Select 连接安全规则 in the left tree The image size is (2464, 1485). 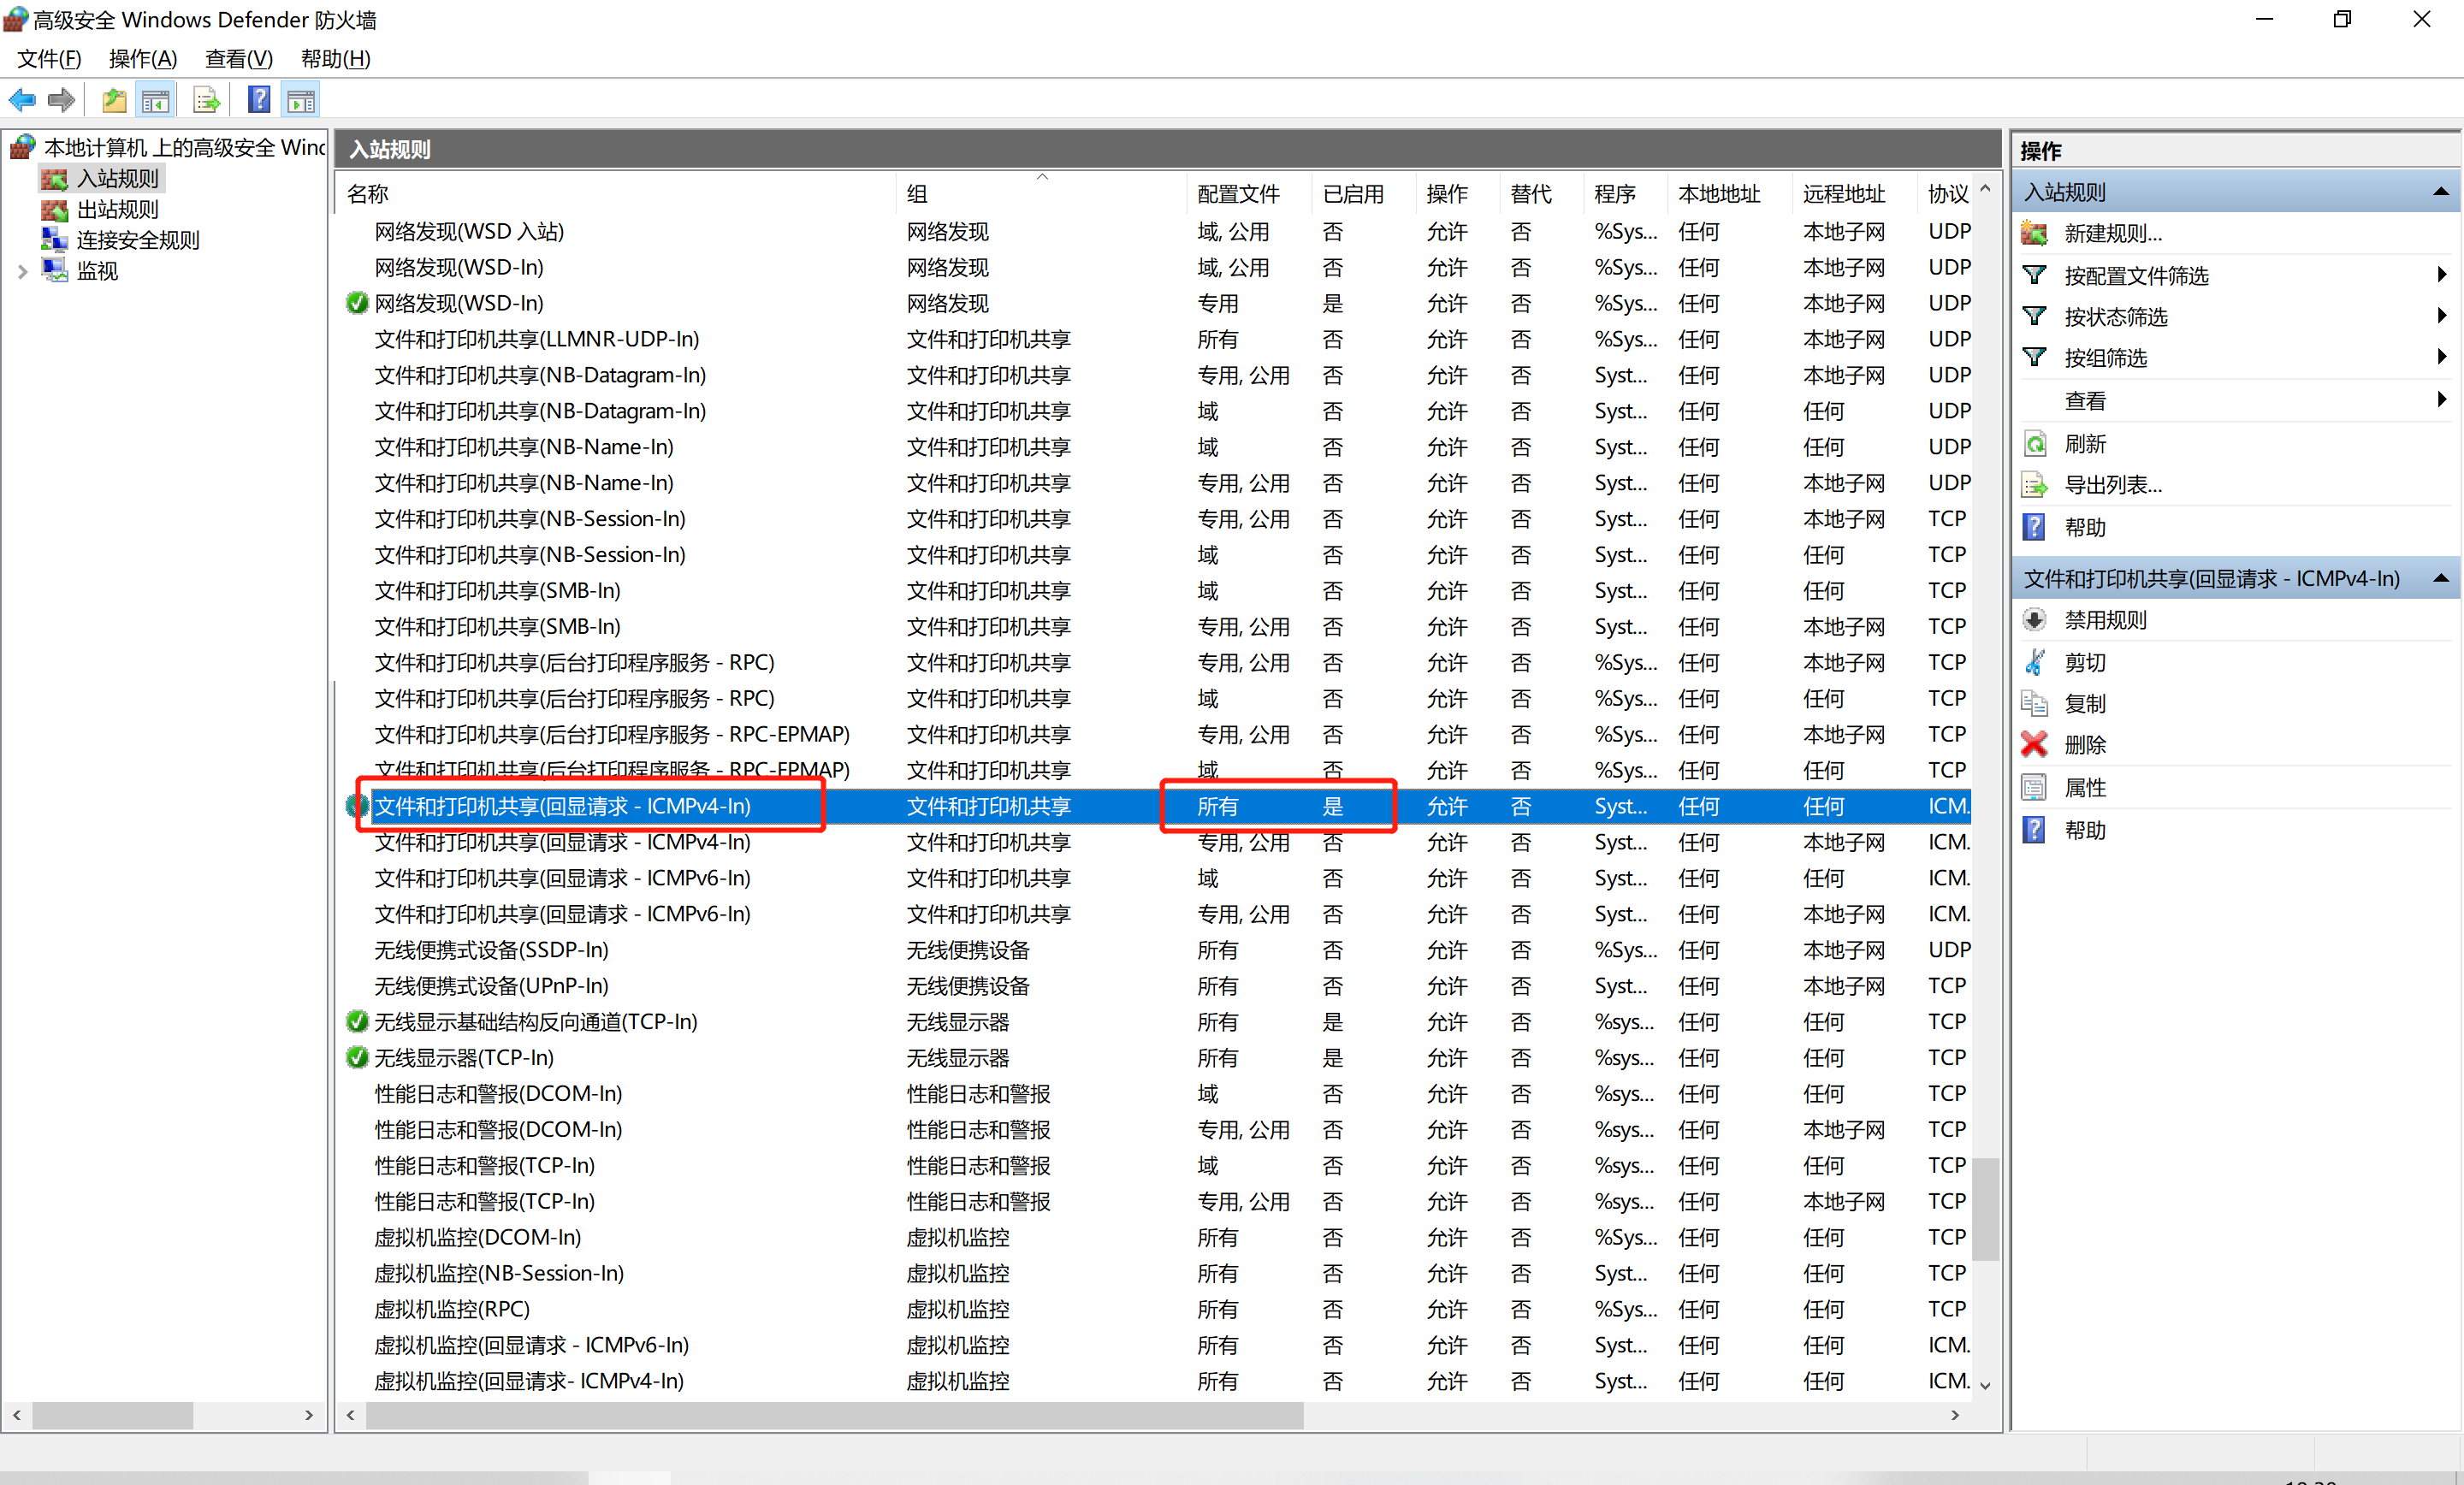(x=138, y=240)
